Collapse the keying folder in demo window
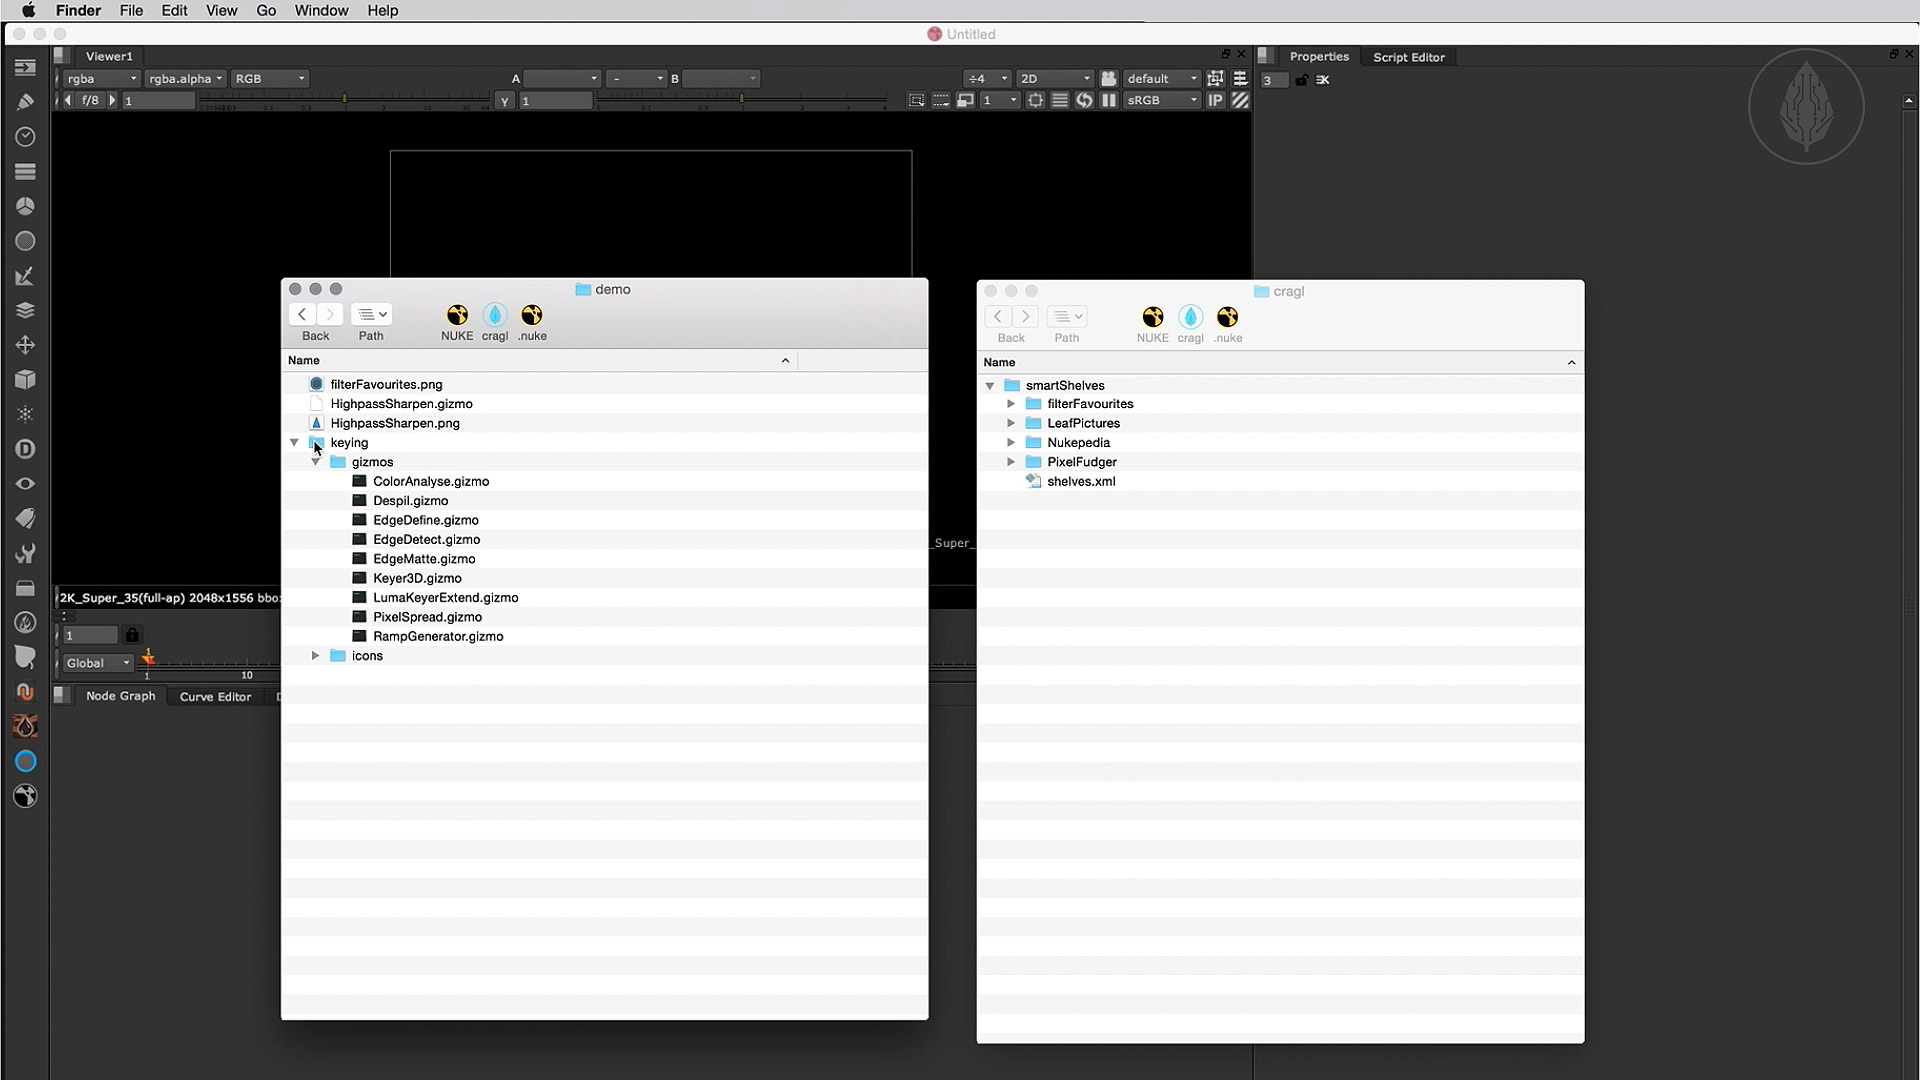This screenshot has width=1920, height=1080. click(x=294, y=442)
